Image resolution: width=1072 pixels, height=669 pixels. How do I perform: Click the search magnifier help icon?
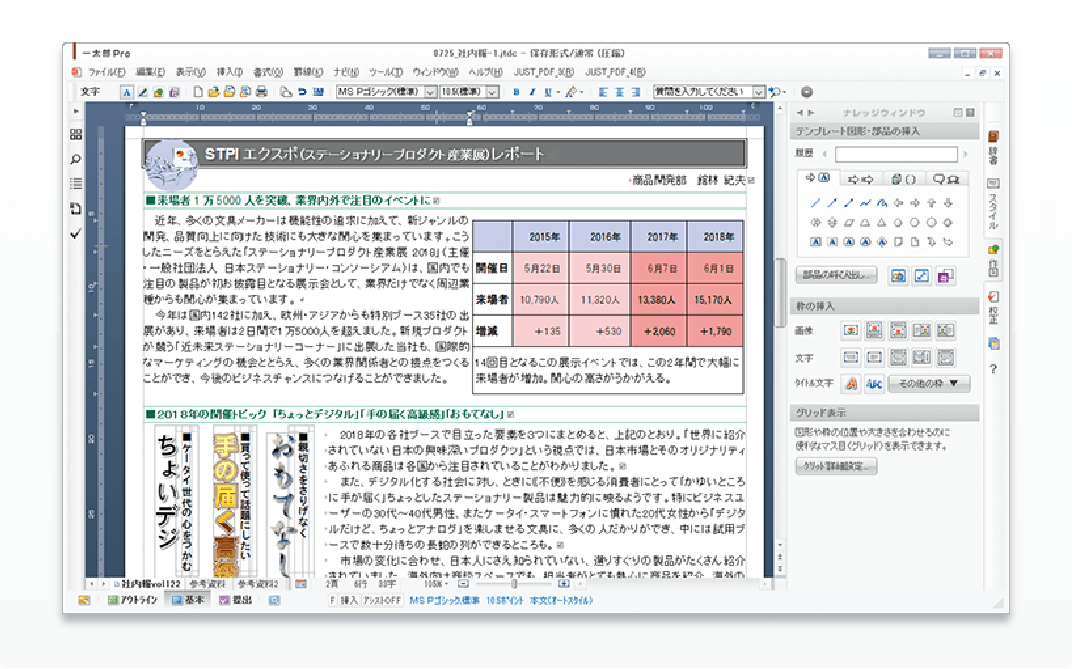[775, 92]
